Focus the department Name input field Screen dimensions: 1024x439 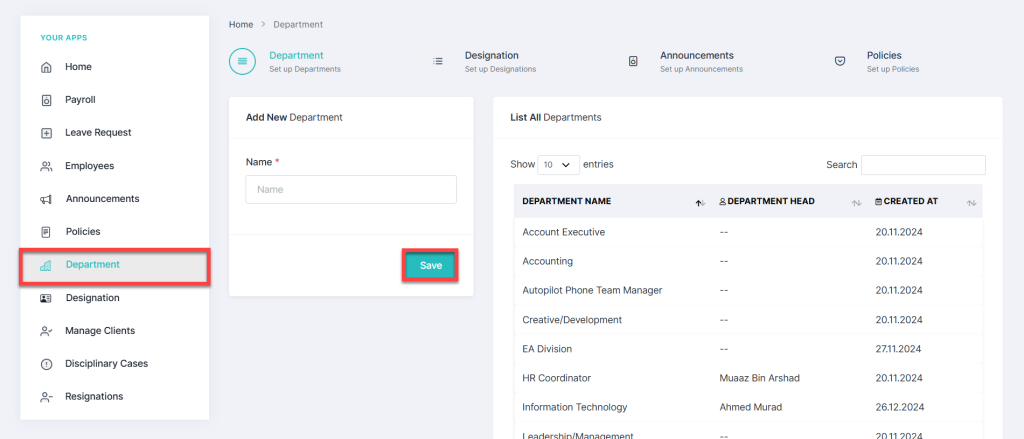(x=351, y=189)
